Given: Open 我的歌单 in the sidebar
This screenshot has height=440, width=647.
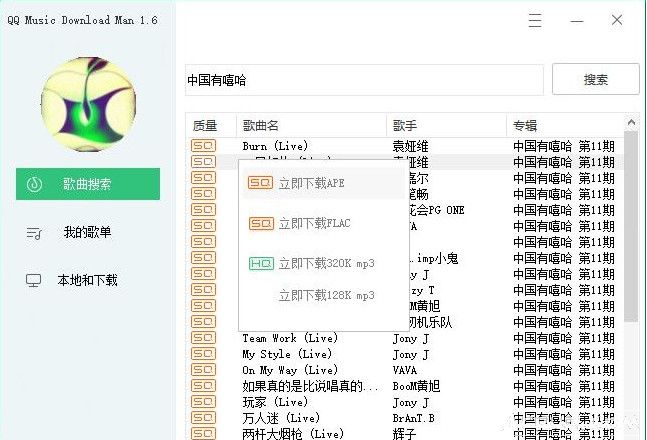Looking at the screenshot, I should 87,232.
